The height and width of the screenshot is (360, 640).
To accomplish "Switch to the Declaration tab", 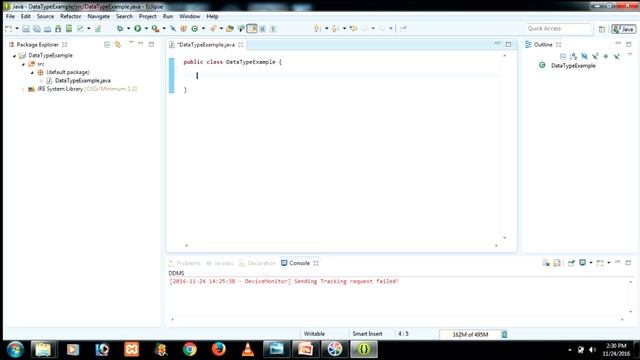I will point(258,263).
